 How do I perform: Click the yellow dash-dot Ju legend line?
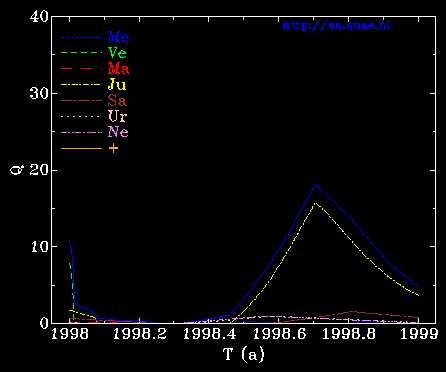[x=81, y=85]
